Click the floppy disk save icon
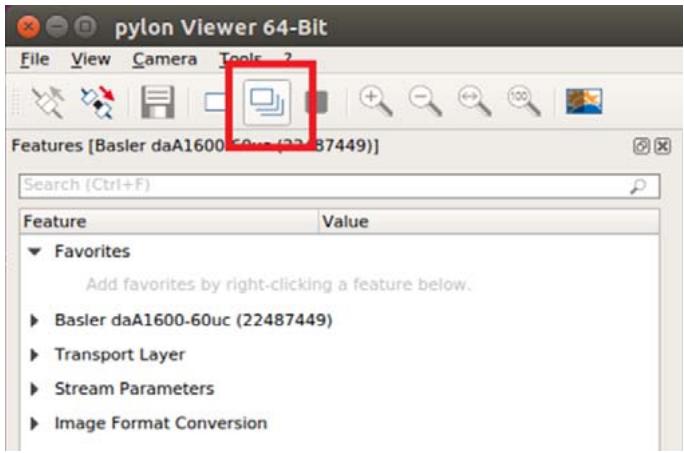 (x=158, y=102)
